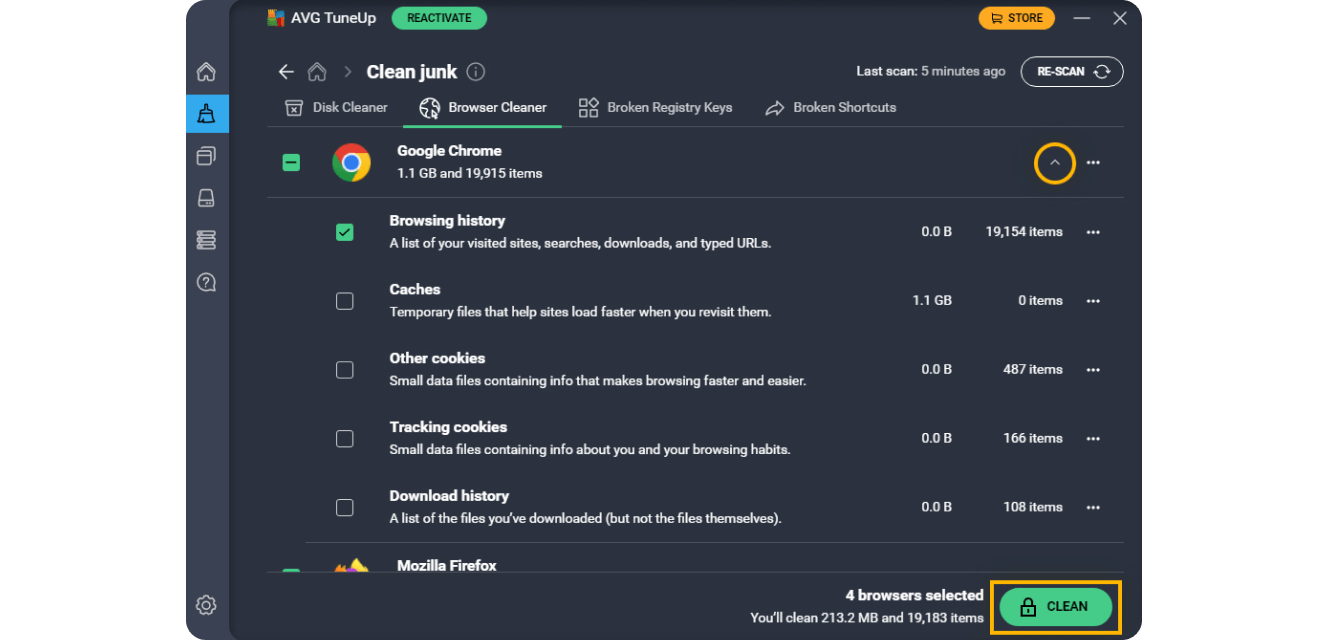
Task: Open the Free Up Space disk icon
Action: coord(206,198)
